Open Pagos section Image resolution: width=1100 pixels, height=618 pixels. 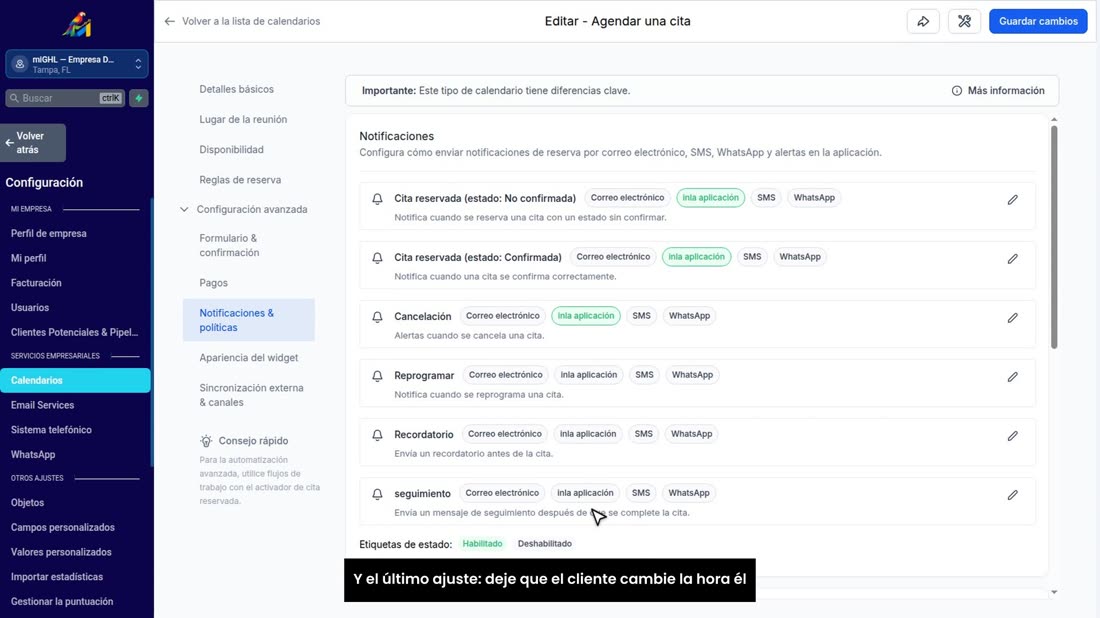pos(213,283)
